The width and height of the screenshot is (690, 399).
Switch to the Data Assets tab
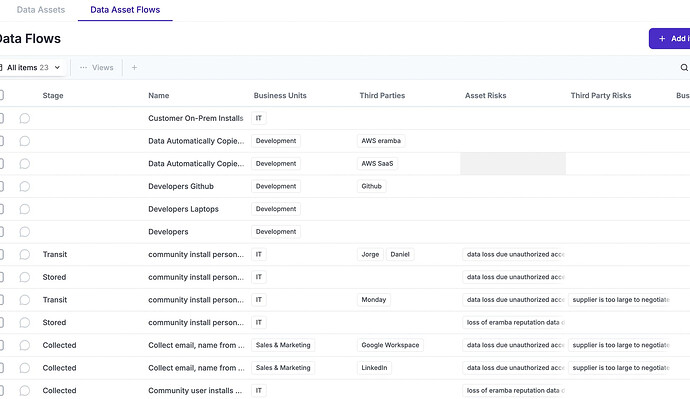click(x=40, y=10)
